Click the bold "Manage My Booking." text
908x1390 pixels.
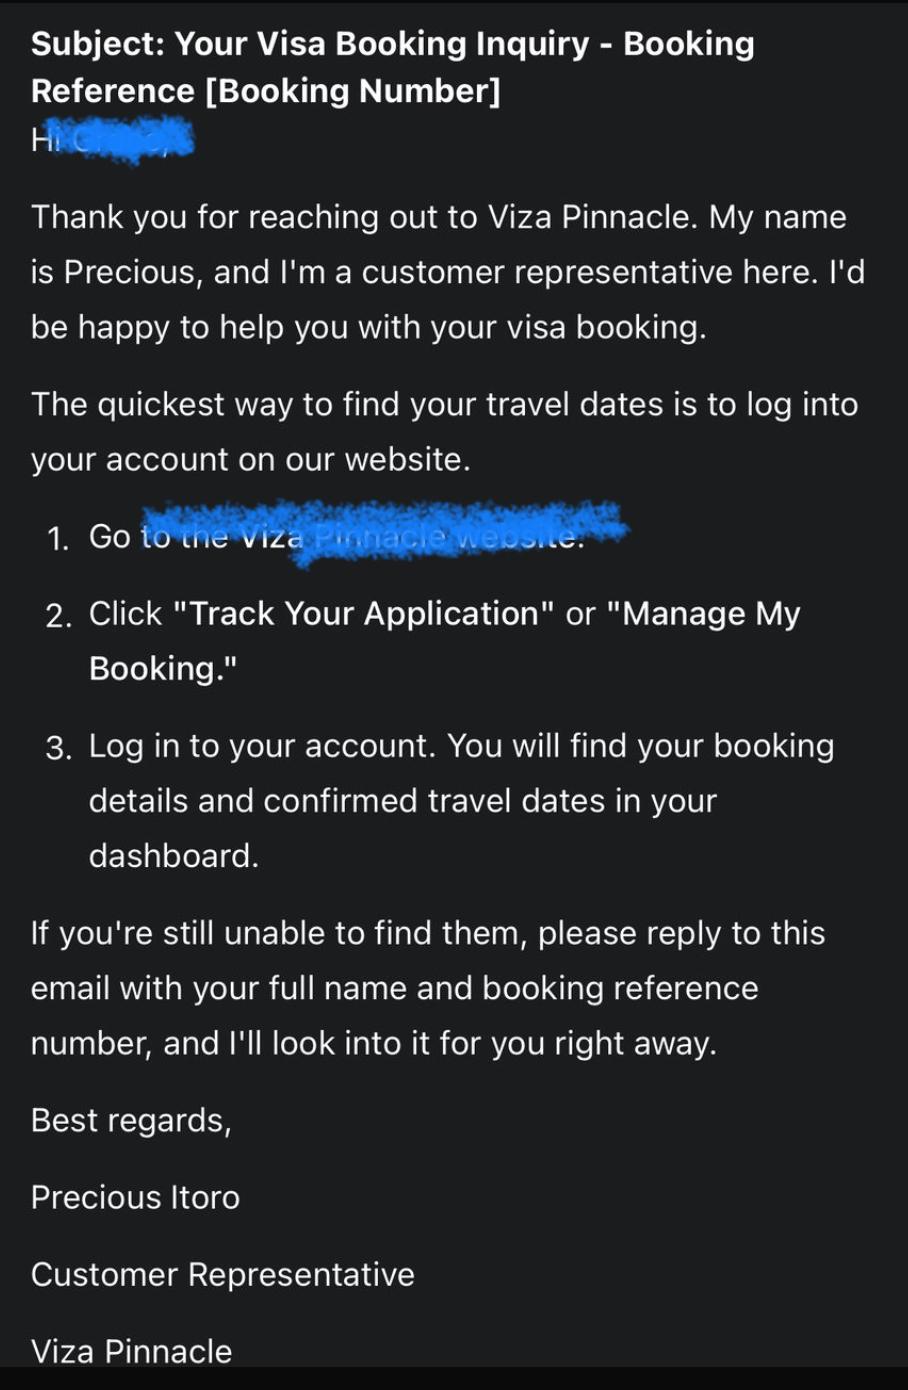pos(445,641)
